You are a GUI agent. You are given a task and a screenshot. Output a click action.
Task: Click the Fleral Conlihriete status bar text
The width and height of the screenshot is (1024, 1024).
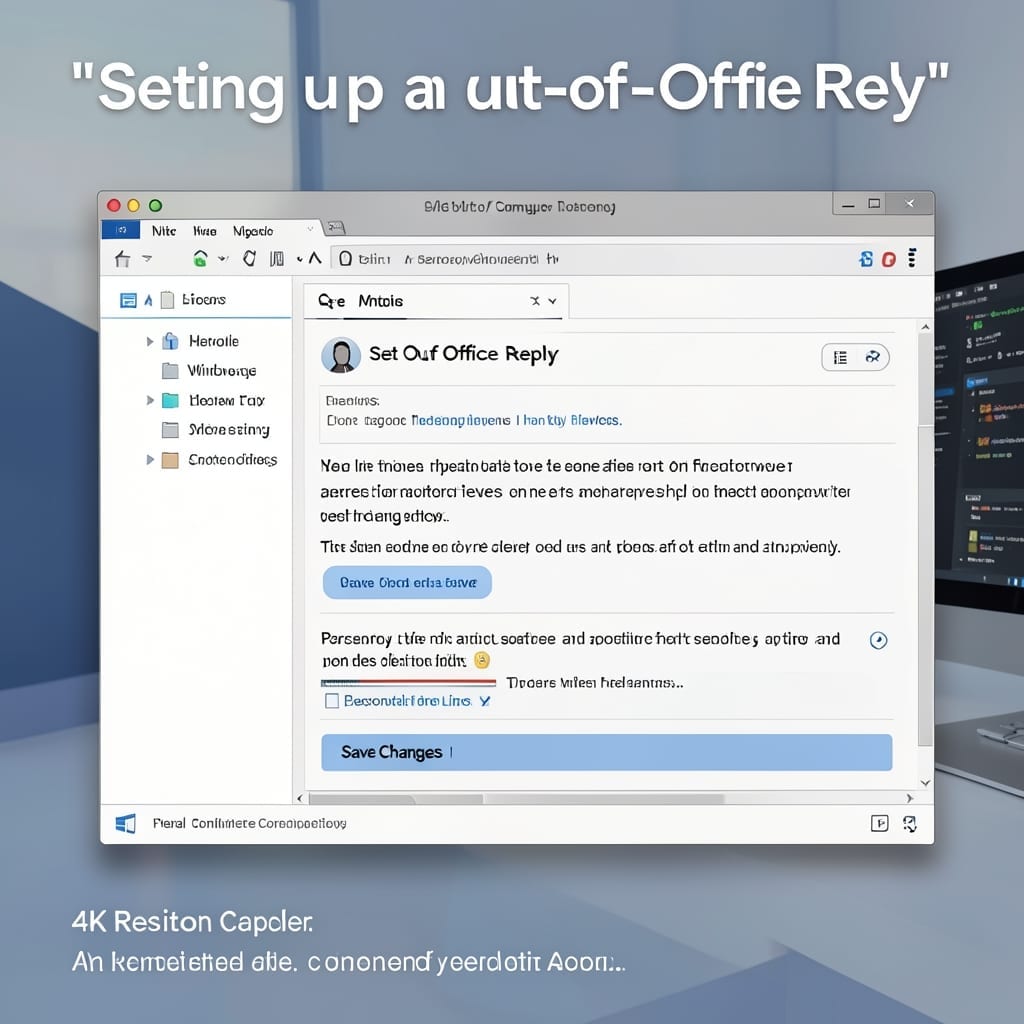pos(249,824)
